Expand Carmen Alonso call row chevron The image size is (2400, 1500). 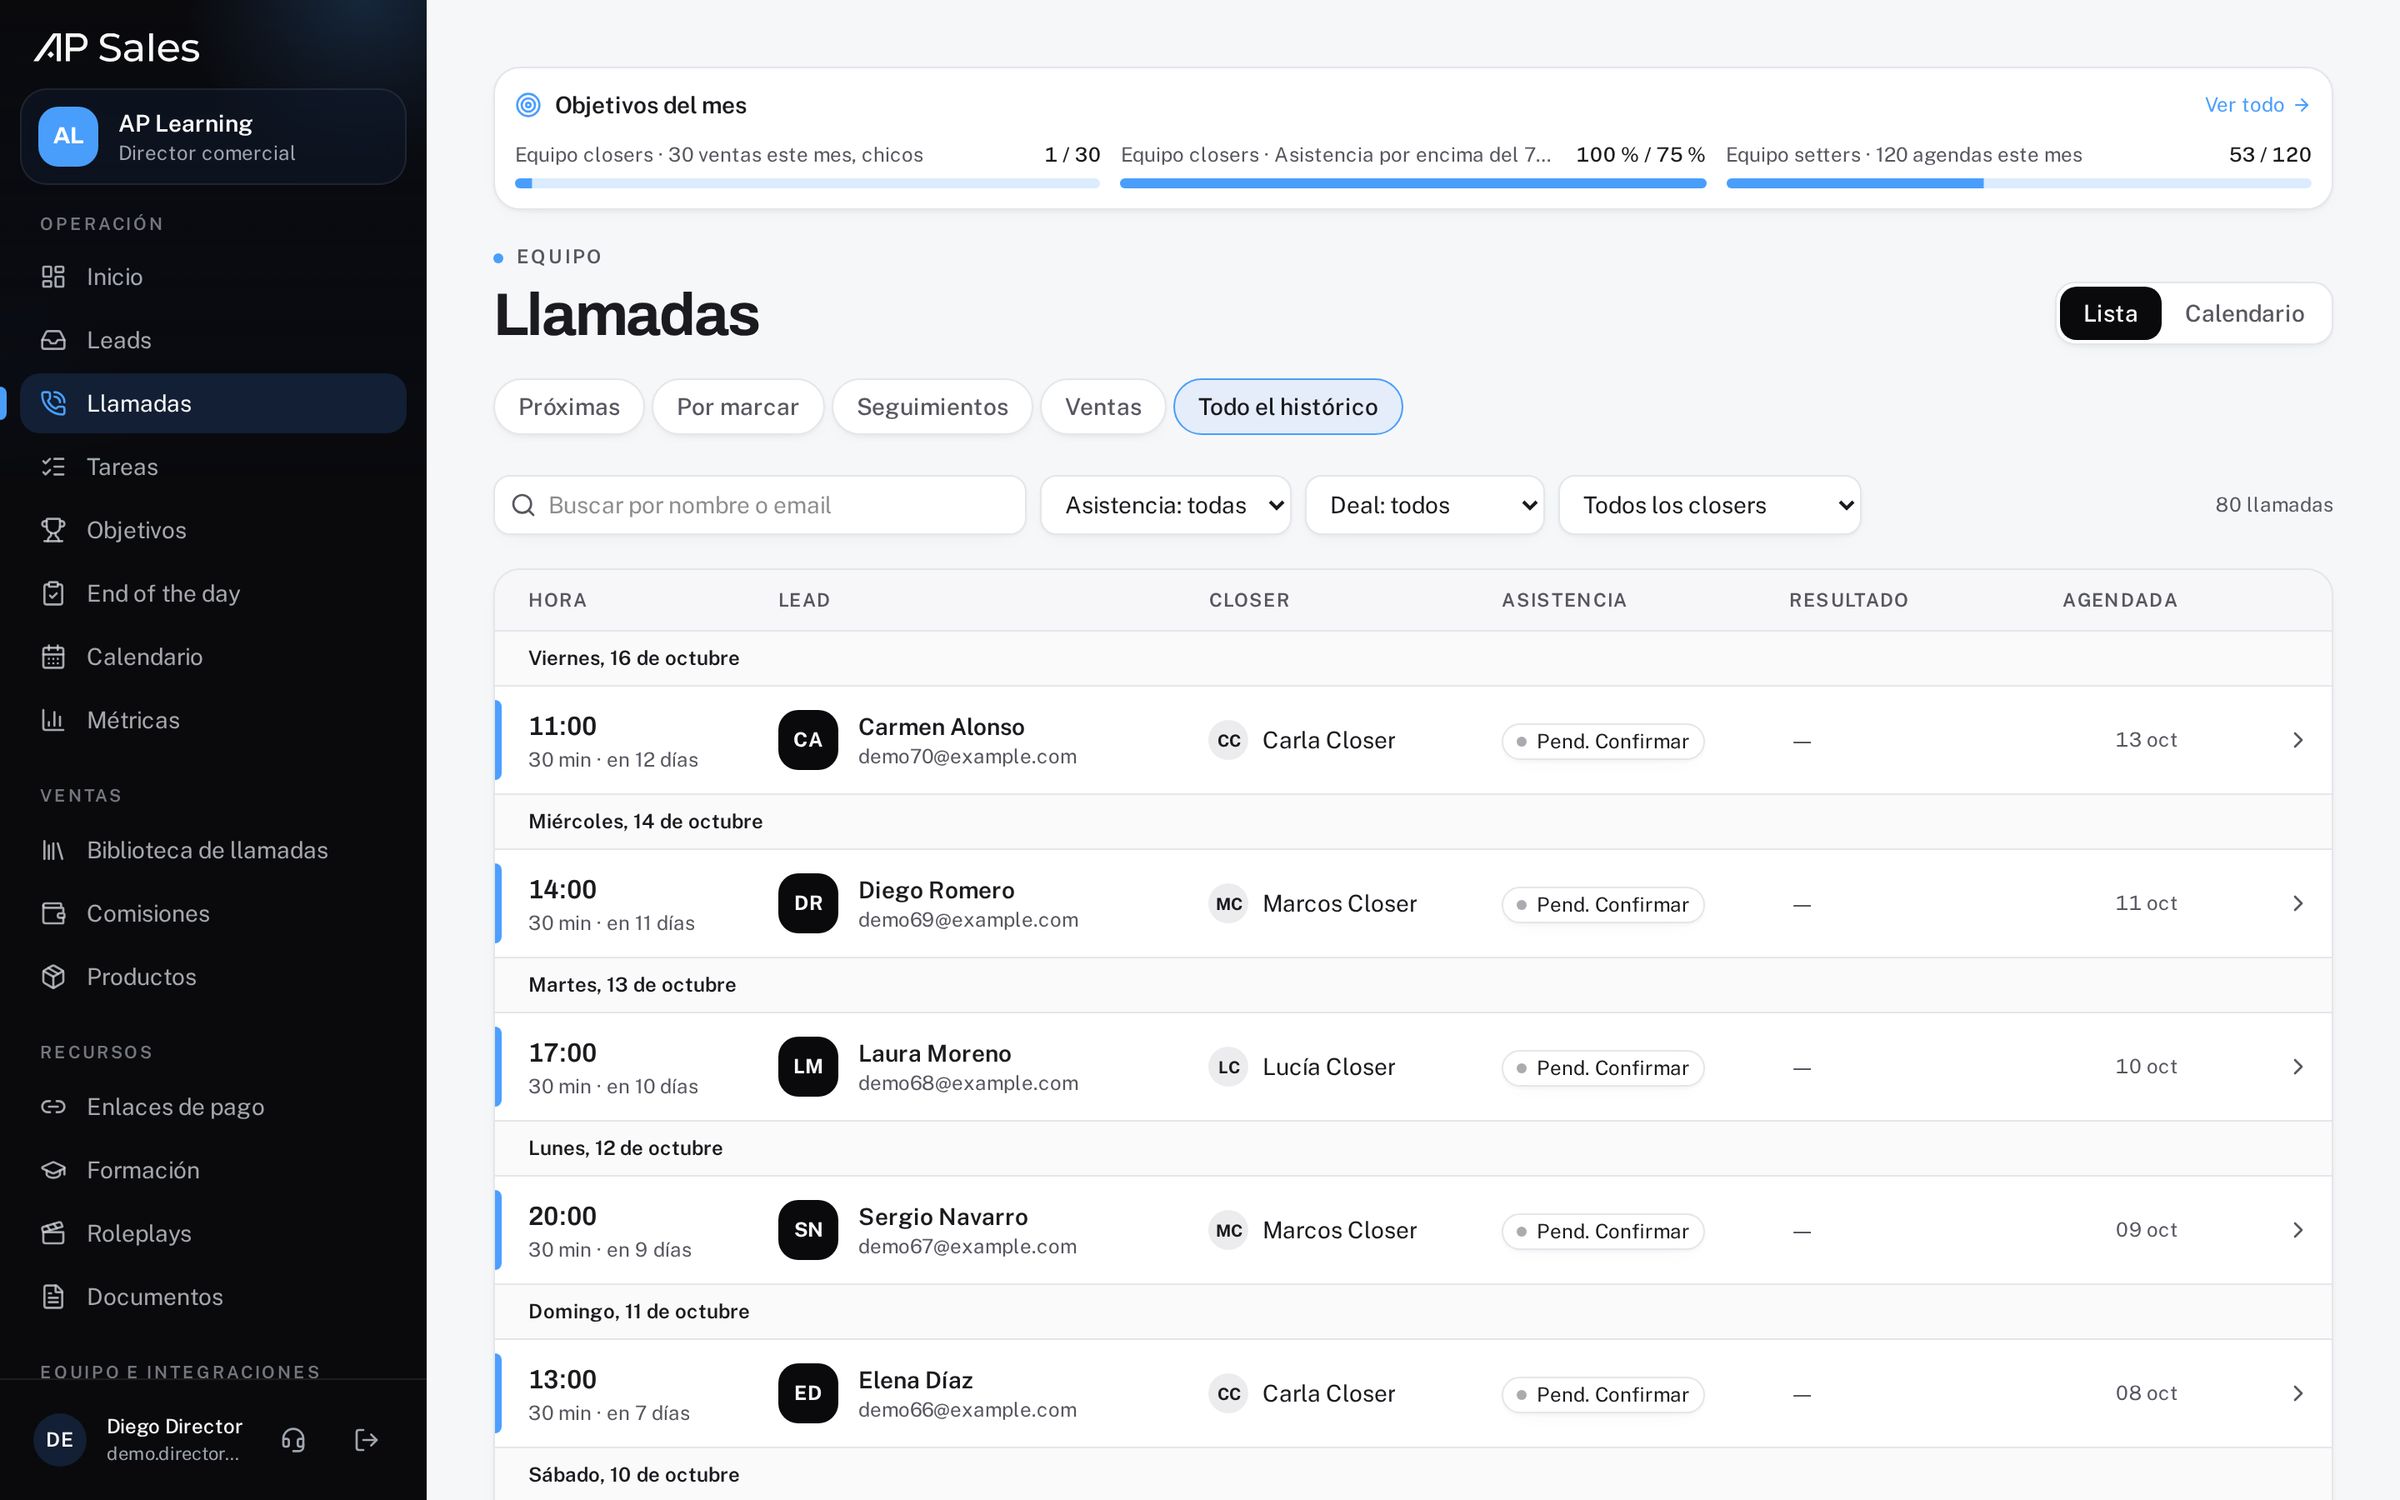tap(2298, 740)
